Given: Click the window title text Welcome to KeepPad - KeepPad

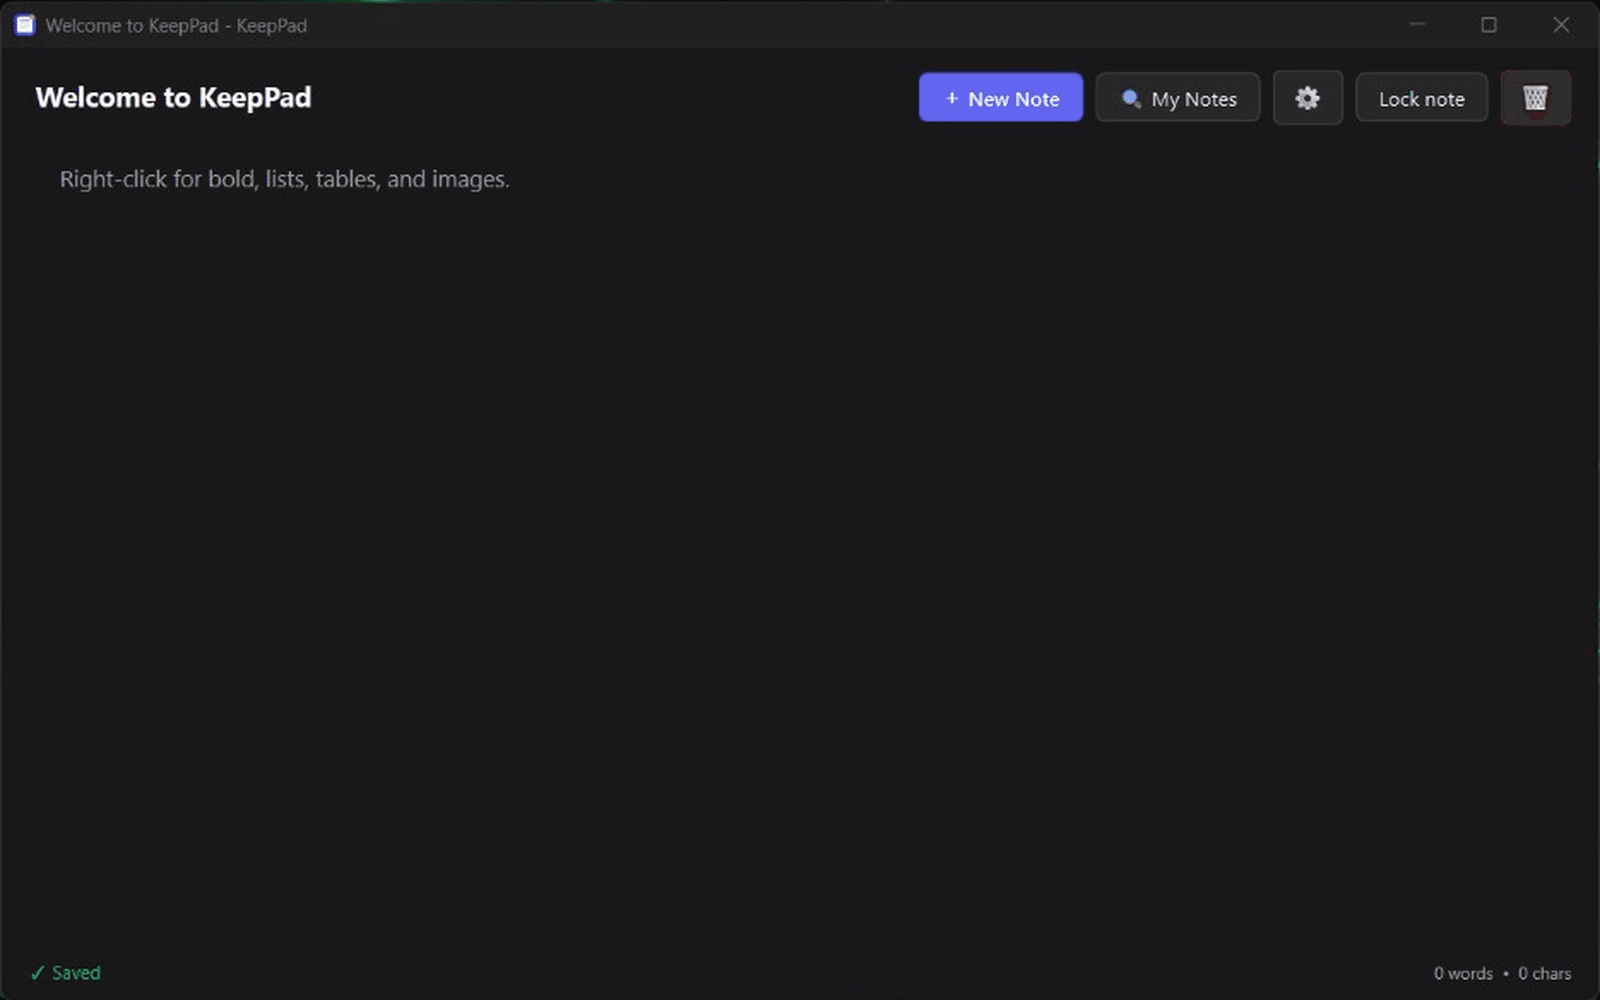Looking at the screenshot, I should coord(176,26).
